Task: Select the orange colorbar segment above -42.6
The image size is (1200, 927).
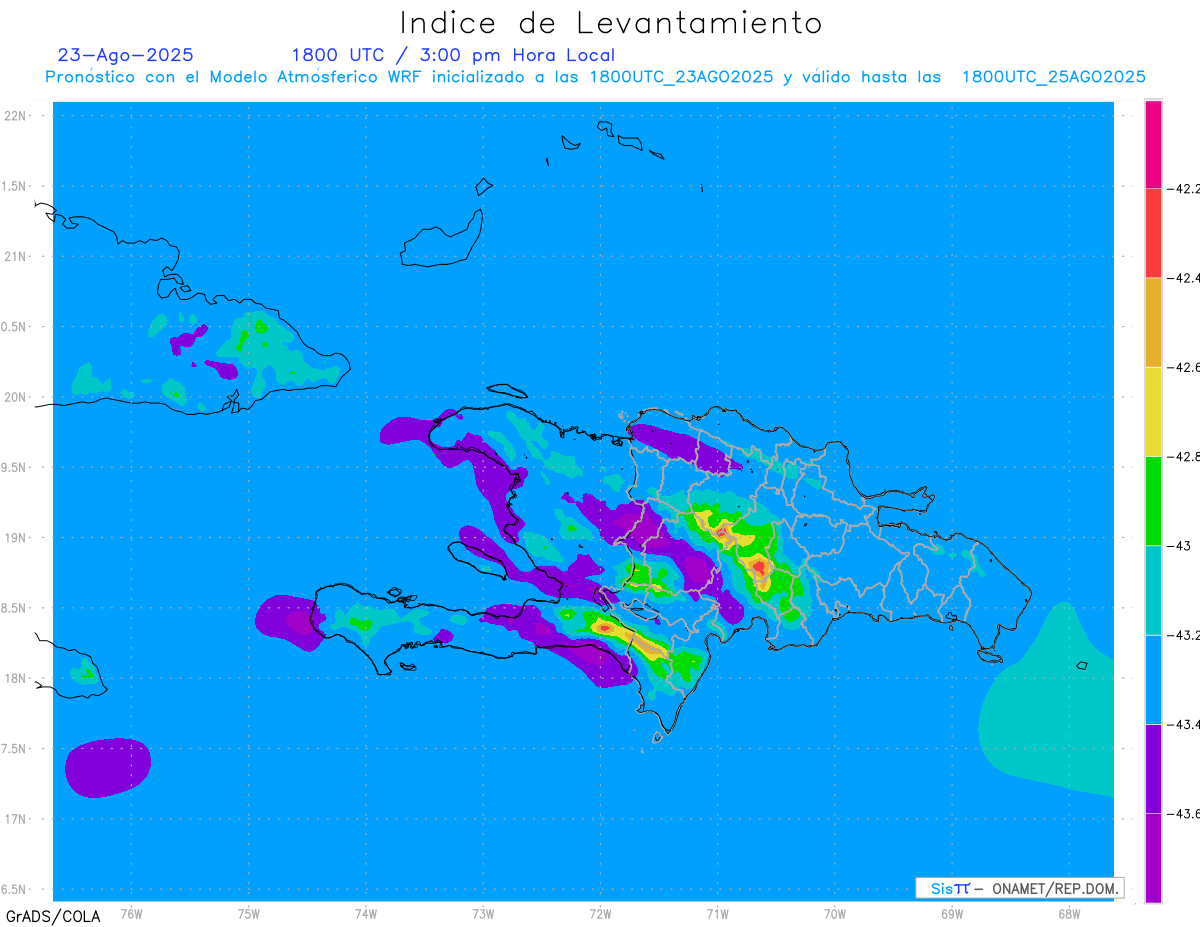Action: (x=1153, y=322)
